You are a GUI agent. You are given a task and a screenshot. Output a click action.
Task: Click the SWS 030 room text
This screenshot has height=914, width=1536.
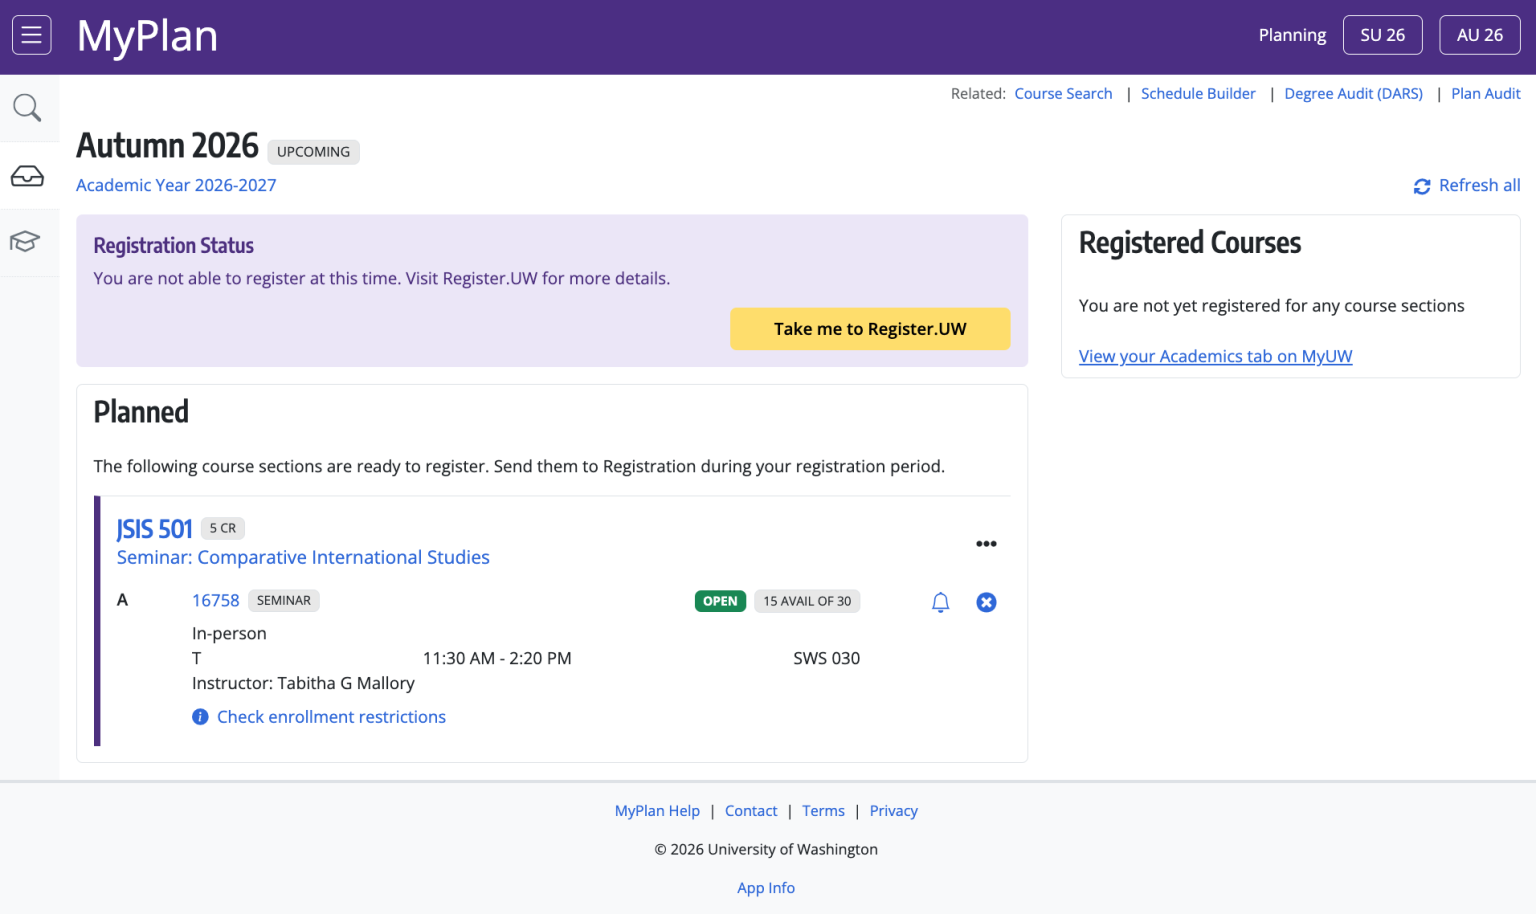point(826,658)
